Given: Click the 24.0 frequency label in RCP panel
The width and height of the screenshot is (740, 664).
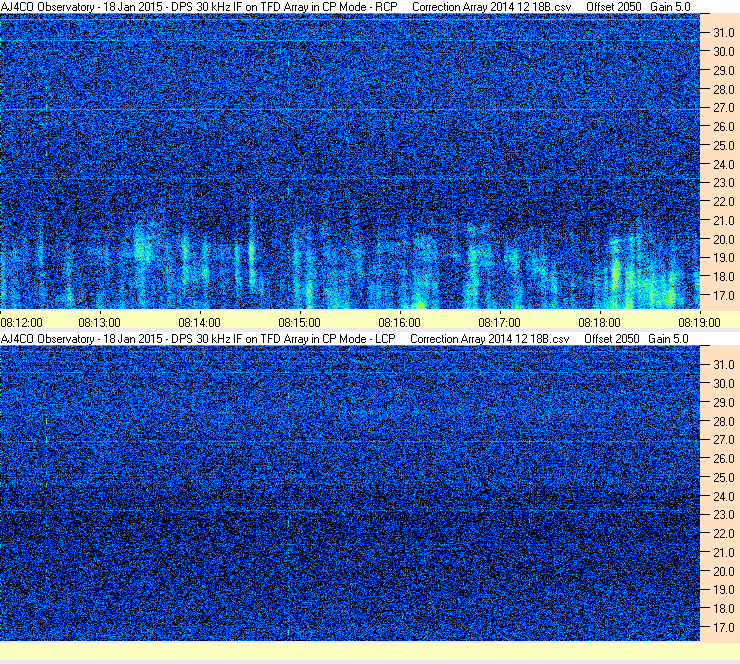Looking at the screenshot, I should coord(724,164).
